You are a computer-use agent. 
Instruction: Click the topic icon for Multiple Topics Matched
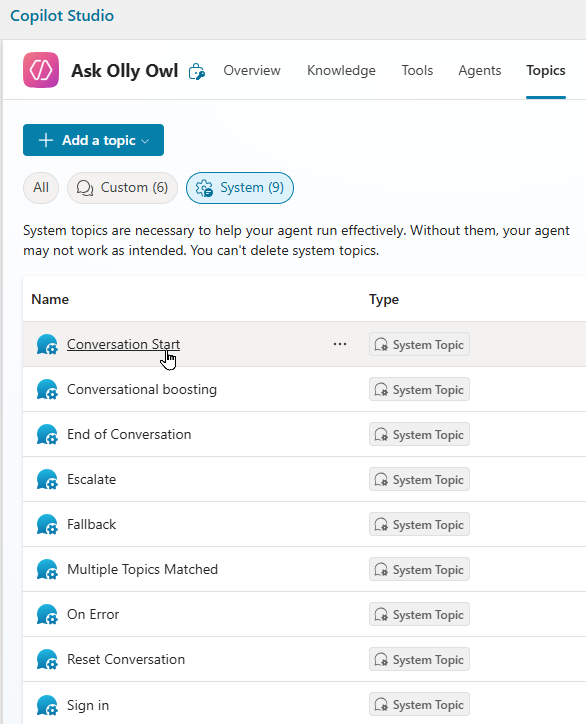click(47, 569)
